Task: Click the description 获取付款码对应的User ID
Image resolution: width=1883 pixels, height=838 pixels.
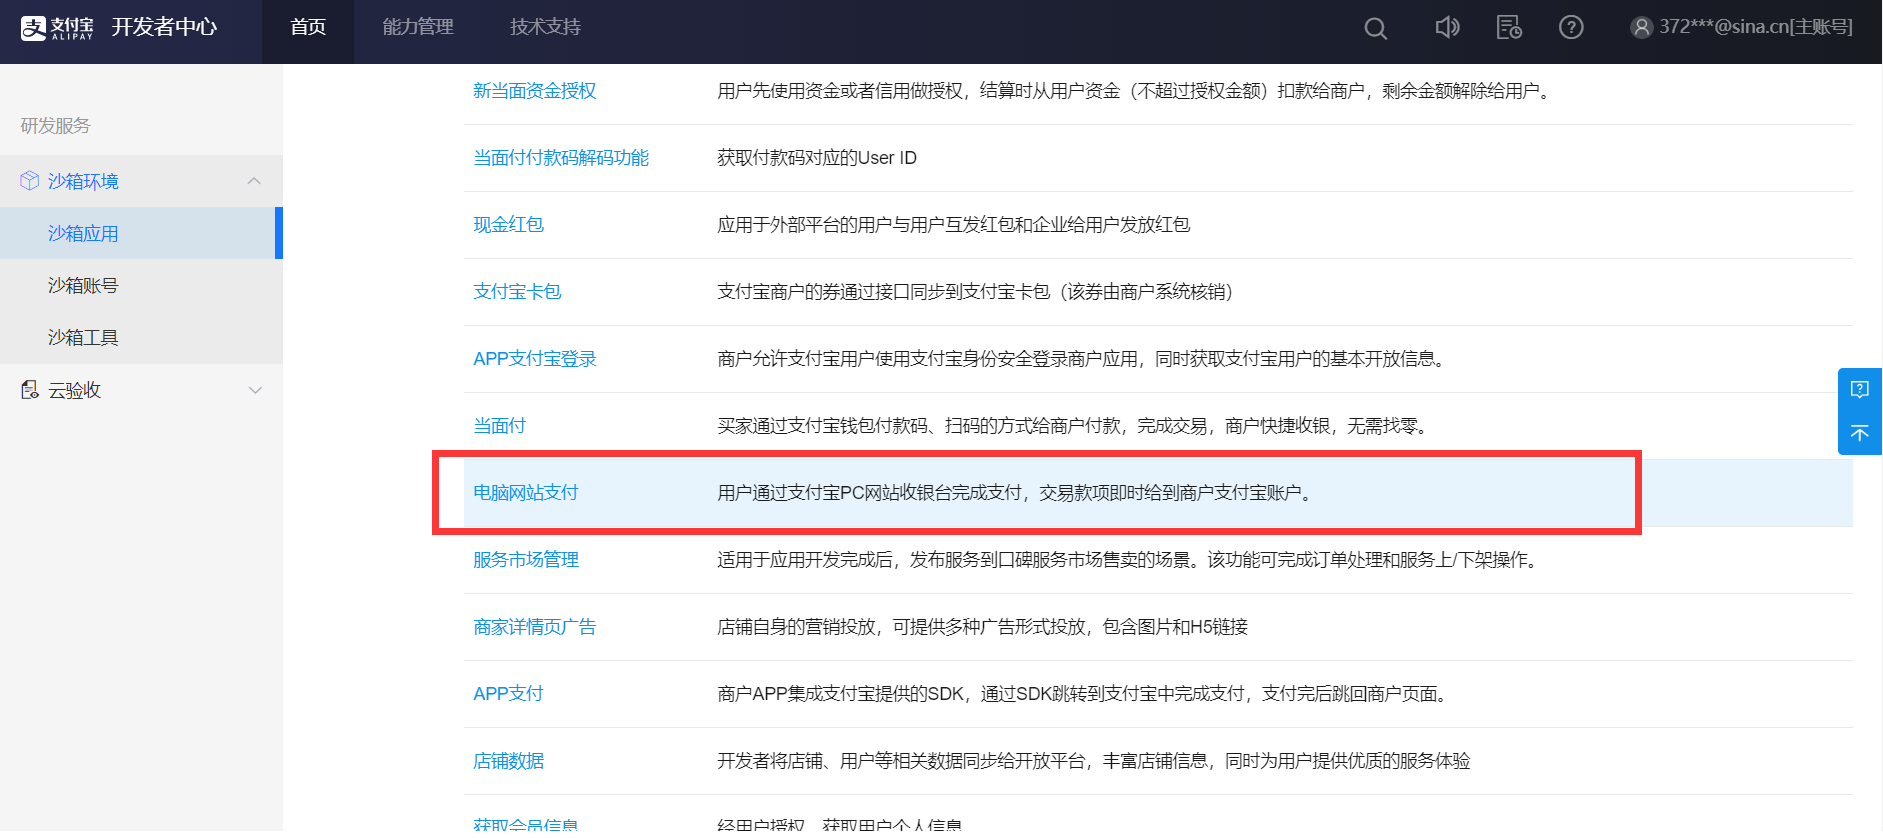Action: point(817,158)
